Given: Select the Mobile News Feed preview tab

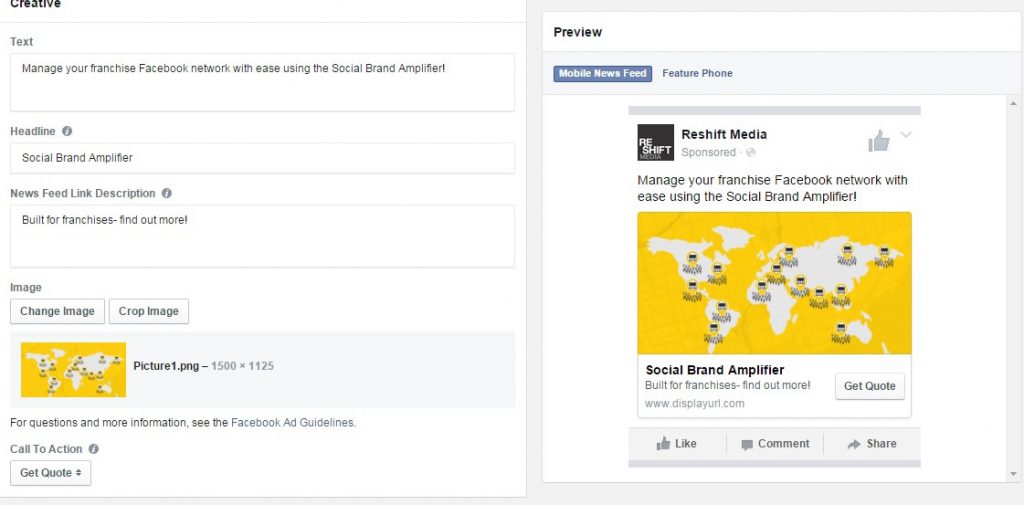Looking at the screenshot, I should tap(603, 73).
